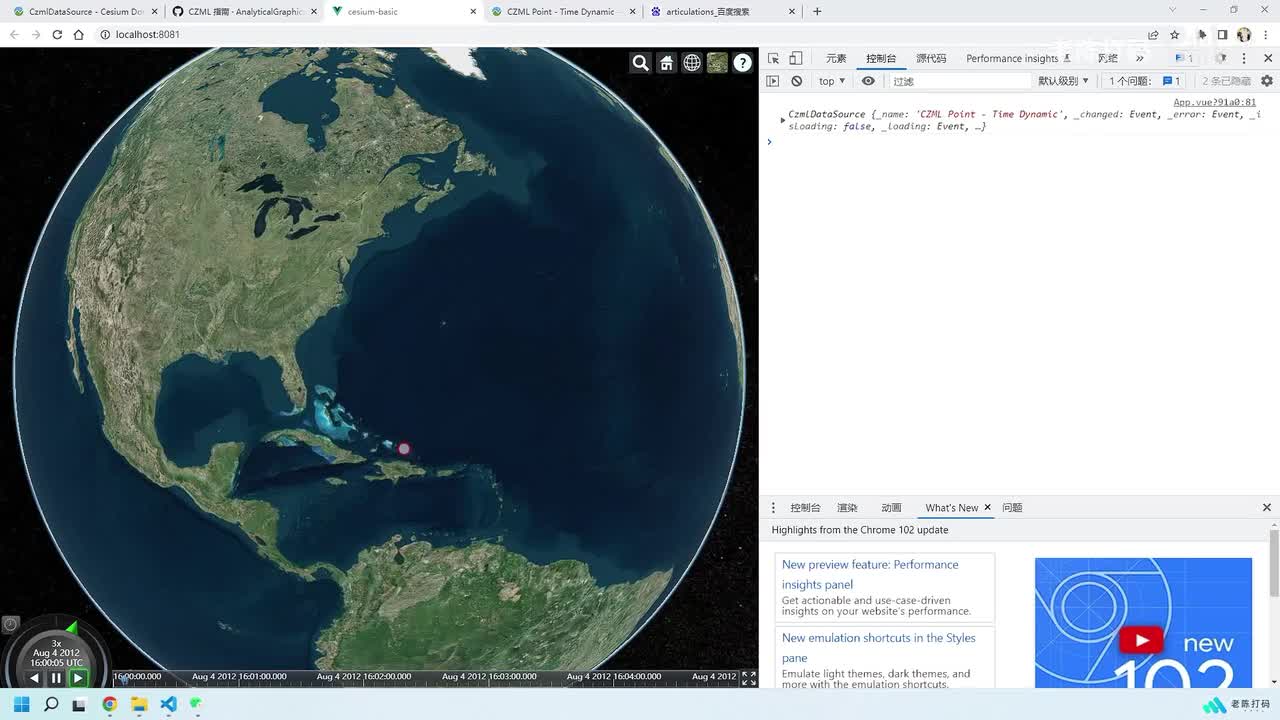Reload the localhost page
Screen dimensions: 1280x720
(57, 35)
